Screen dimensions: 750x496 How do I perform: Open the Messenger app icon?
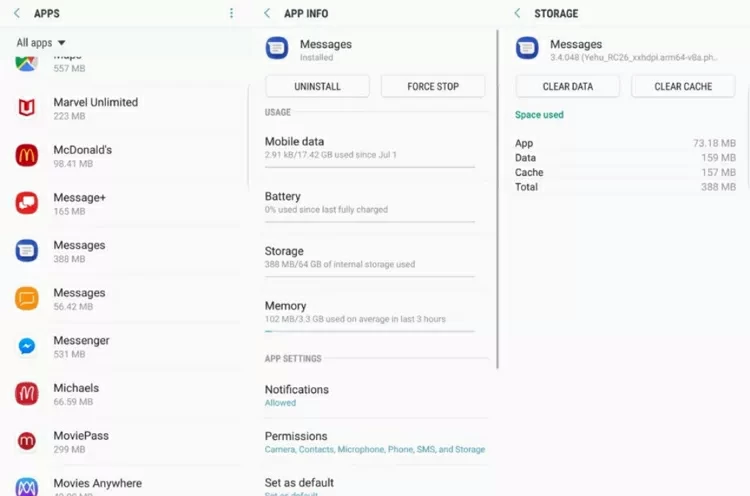click(27, 346)
